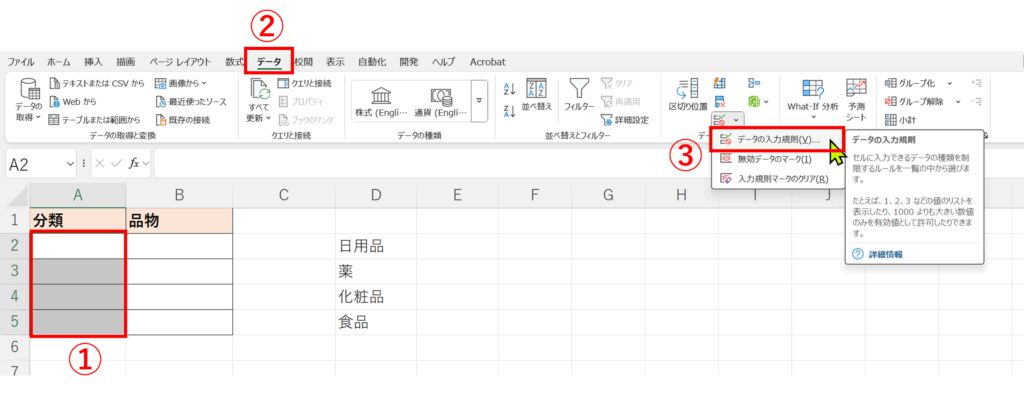Switch to the 数式 ribbon tab
Image resolution: width=1024 pixels, height=404 pixels.
click(x=235, y=61)
